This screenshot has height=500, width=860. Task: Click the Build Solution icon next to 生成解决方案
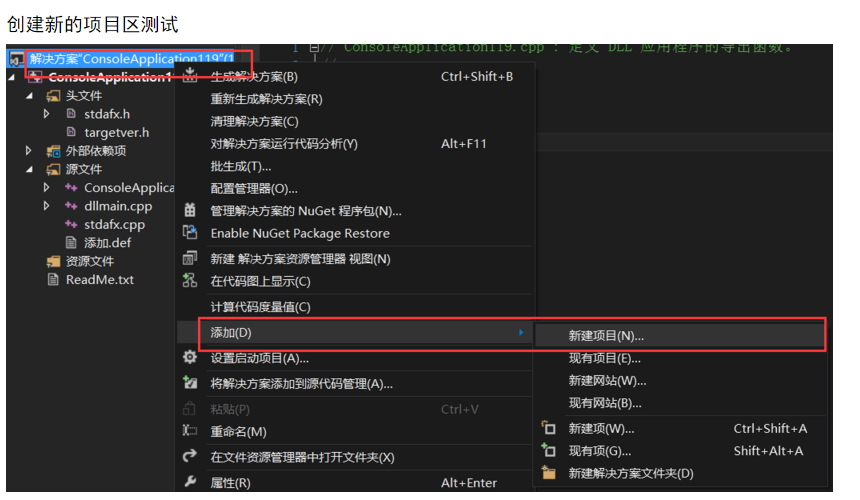(190, 75)
